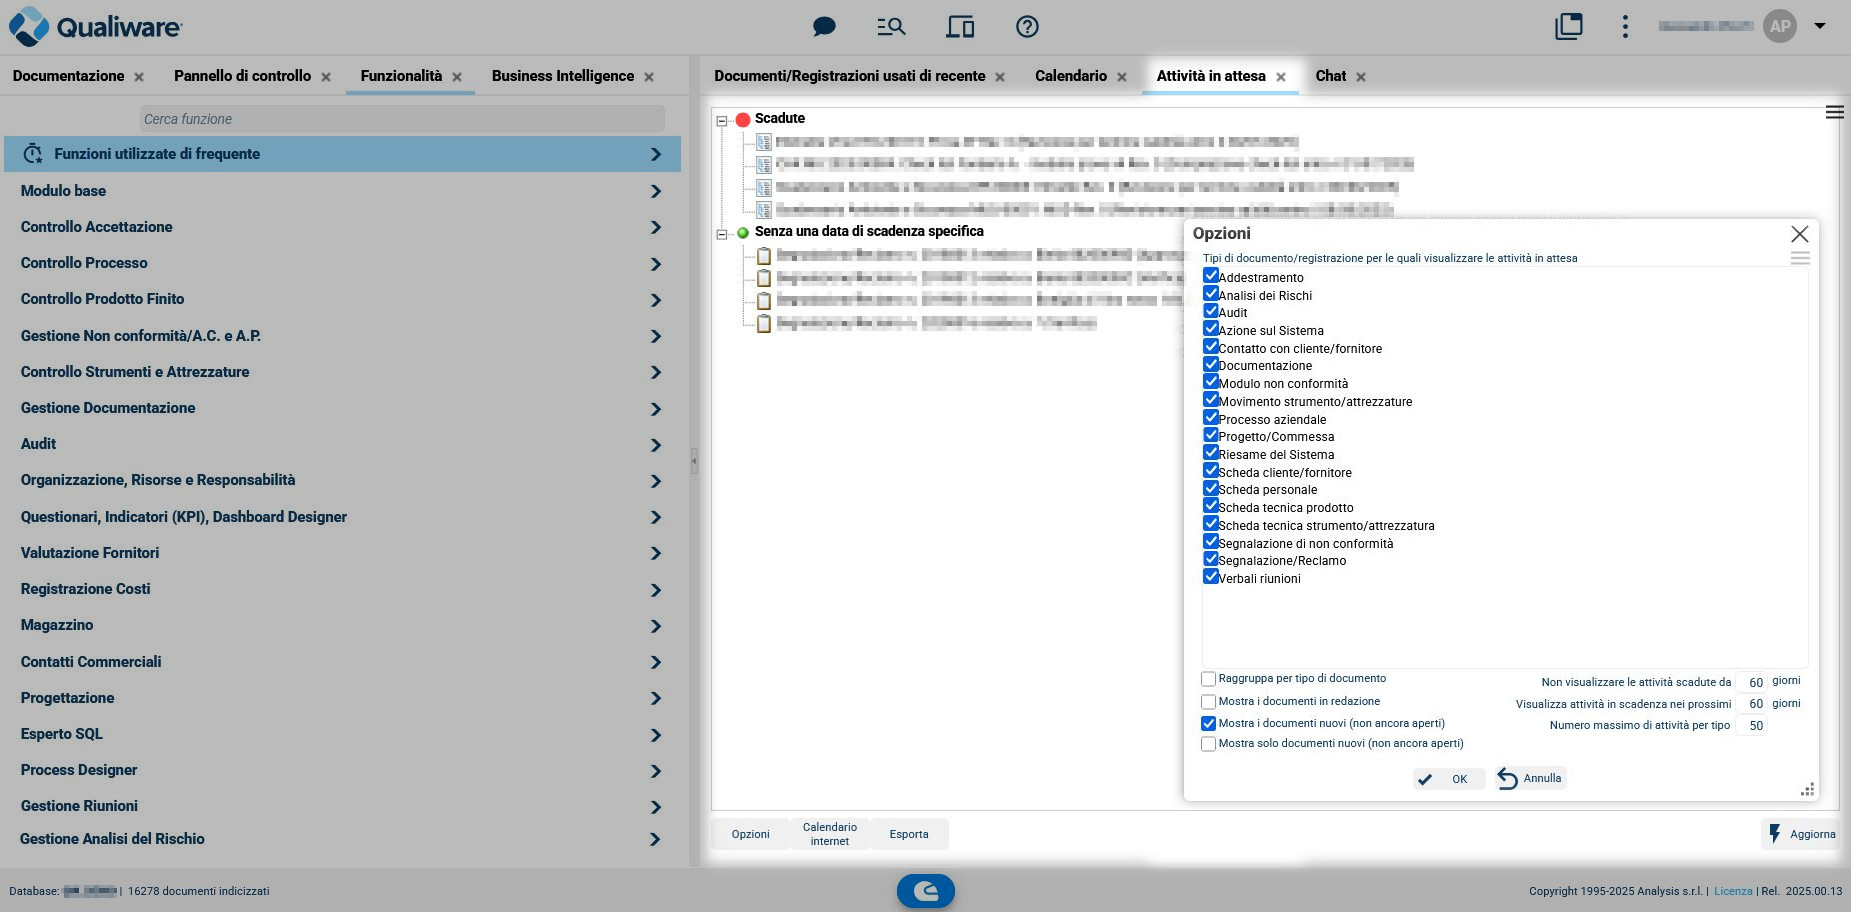This screenshot has height=912, width=1851.
Task: Open the user account dropdown arrow
Action: [1820, 26]
